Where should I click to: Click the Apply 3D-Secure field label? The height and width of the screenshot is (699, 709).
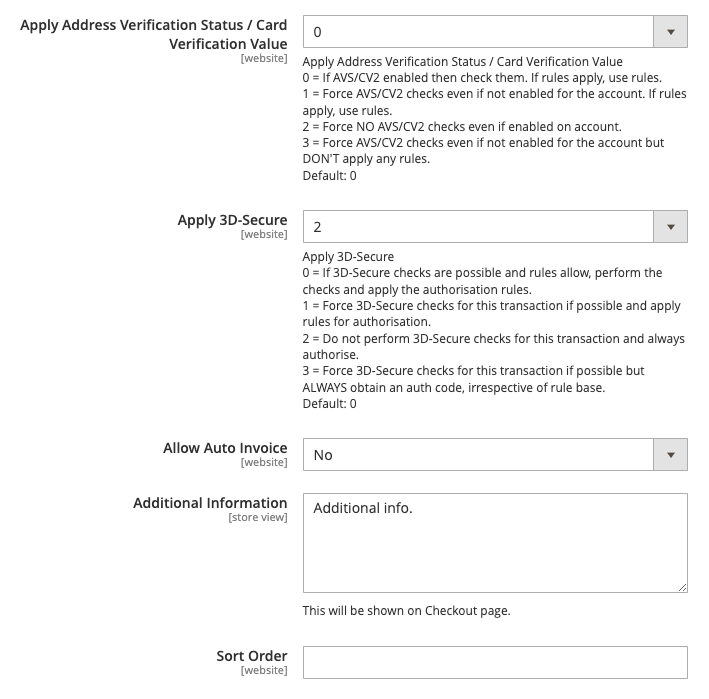[x=232, y=220]
